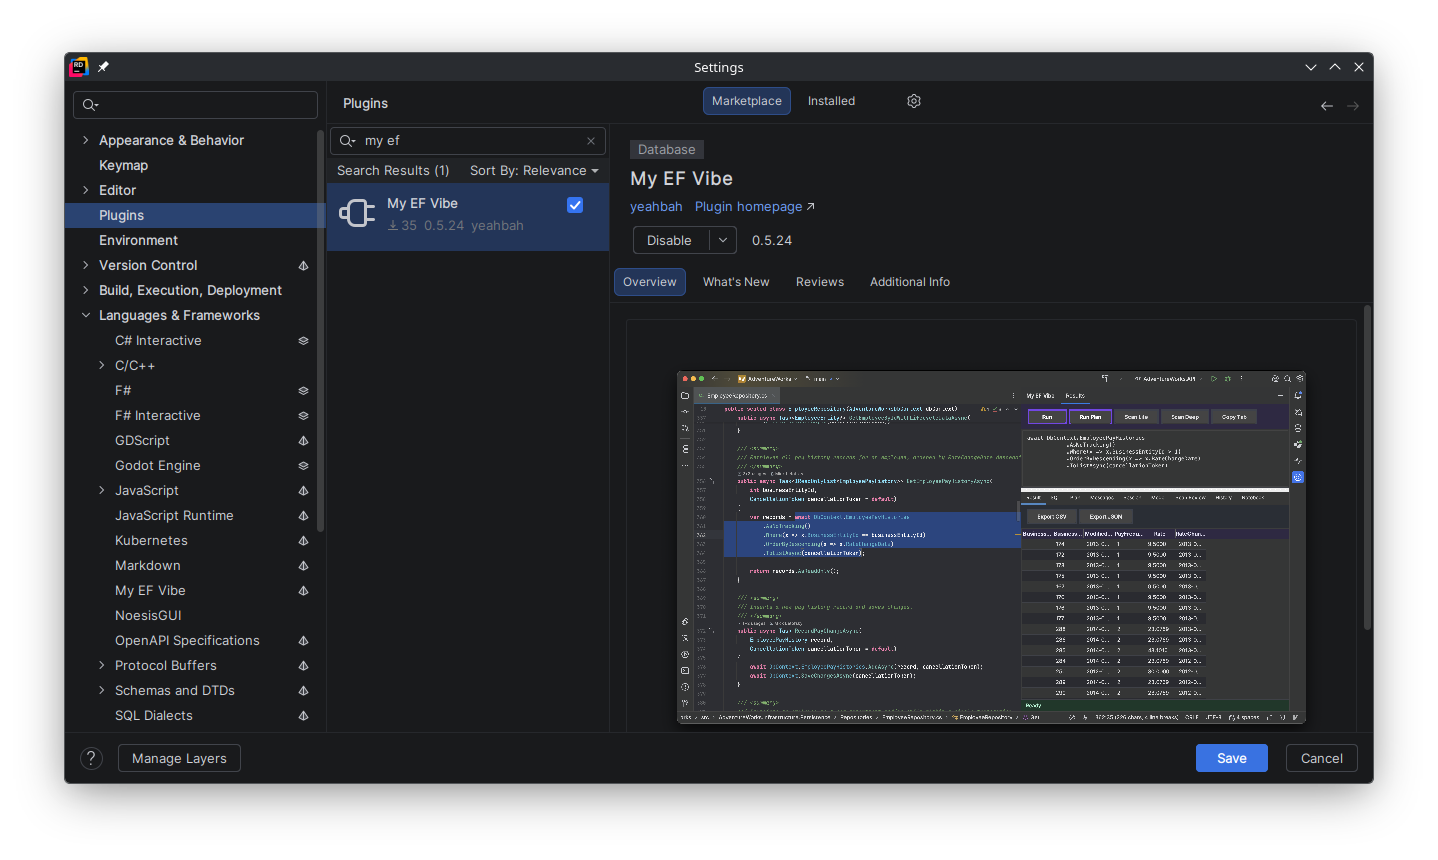Expand the JavaScript node

tap(102, 490)
